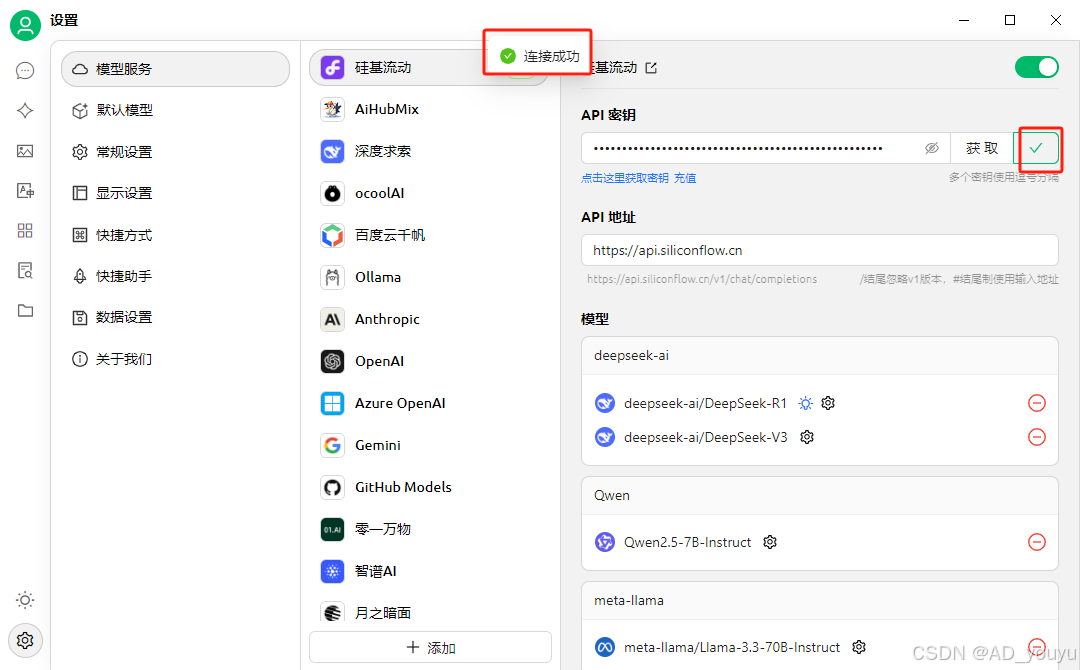This screenshot has height=670, width=1080.
Task: Open the knowledge base icon in sidebar
Action: coord(25,271)
